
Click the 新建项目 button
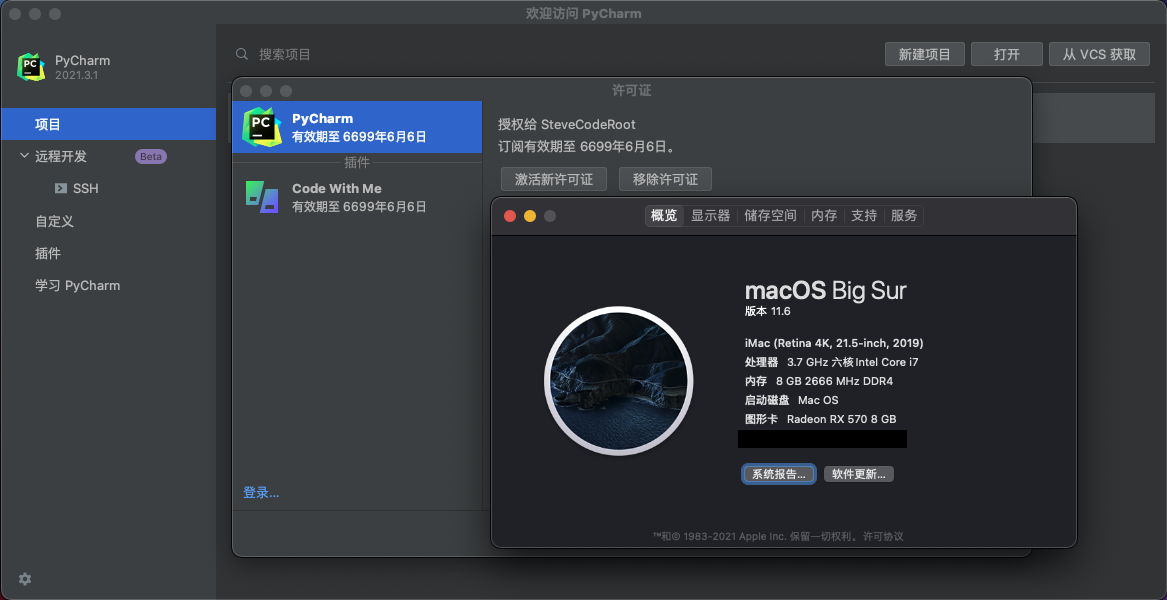tap(924, 54)
